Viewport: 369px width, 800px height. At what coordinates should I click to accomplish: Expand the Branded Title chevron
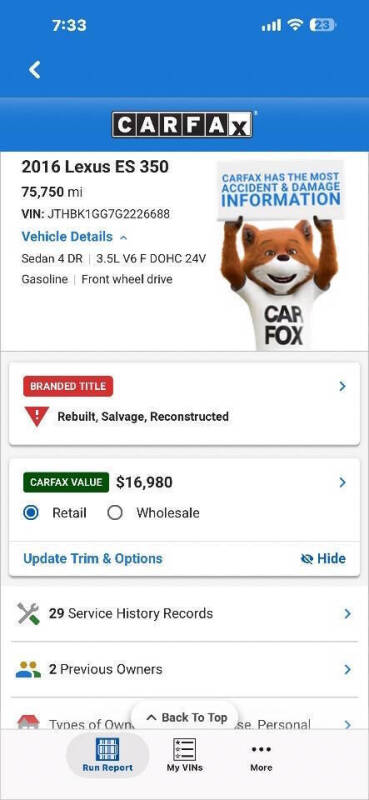pyautogui.click(x=342, y=387)
